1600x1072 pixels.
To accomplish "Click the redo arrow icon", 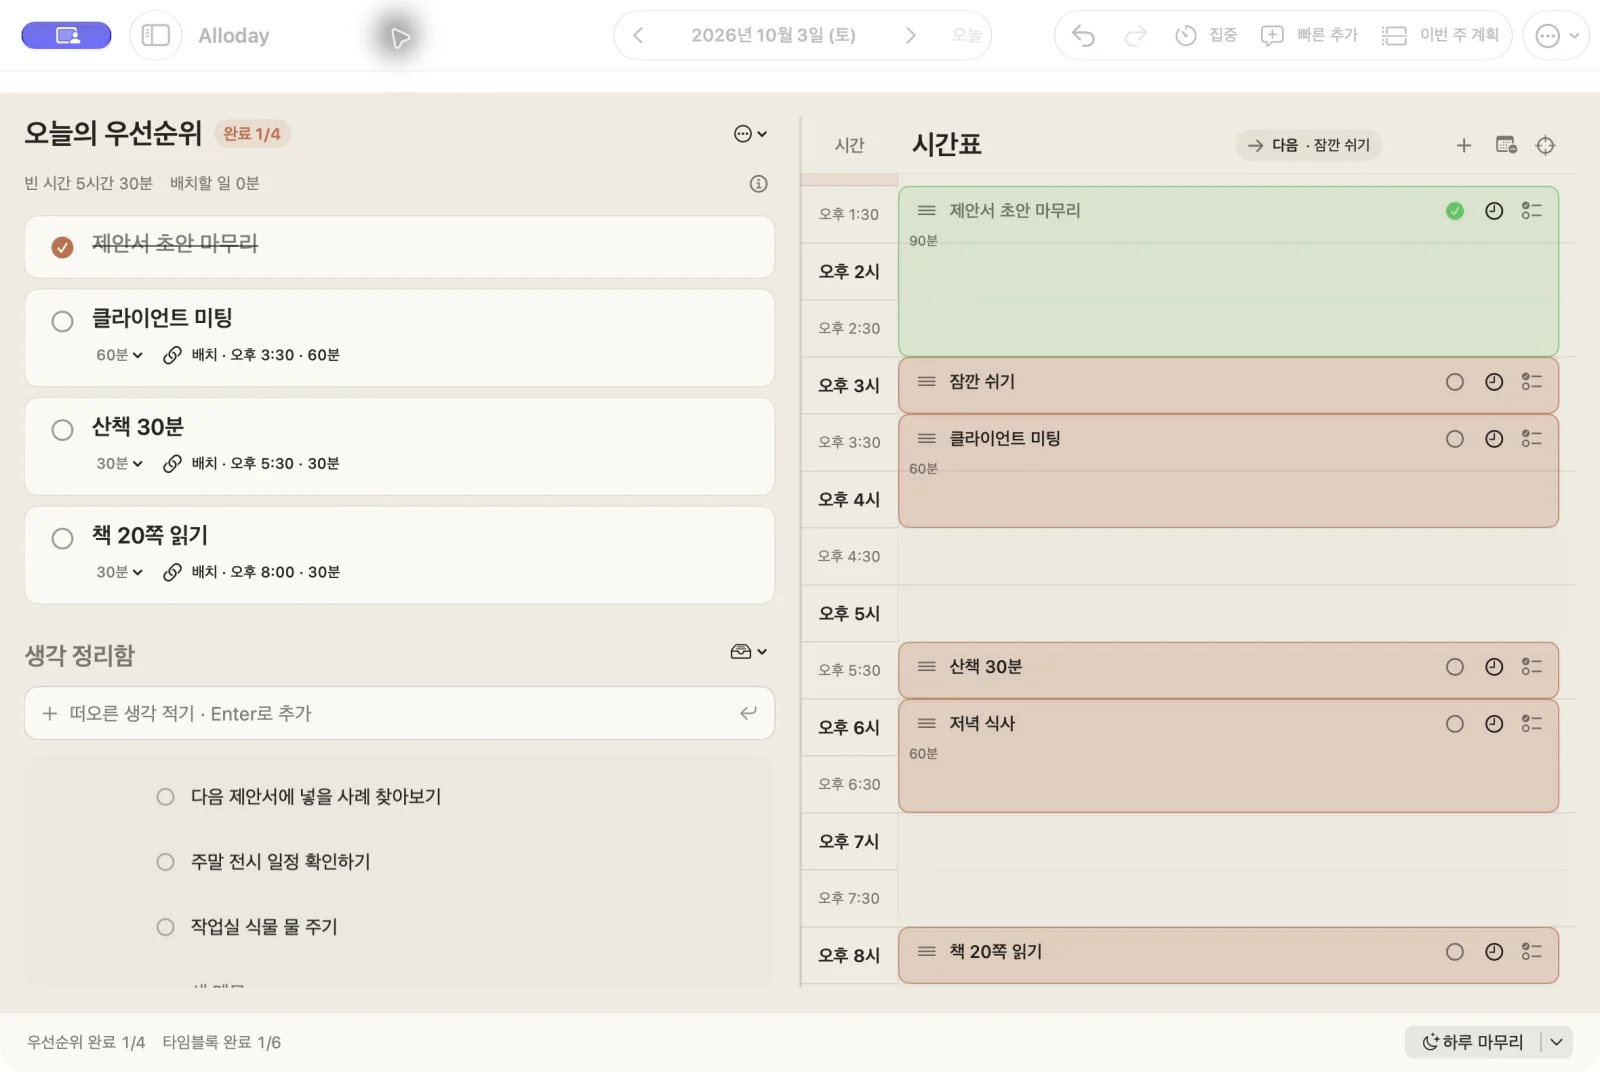I will tap(1135, 36).
